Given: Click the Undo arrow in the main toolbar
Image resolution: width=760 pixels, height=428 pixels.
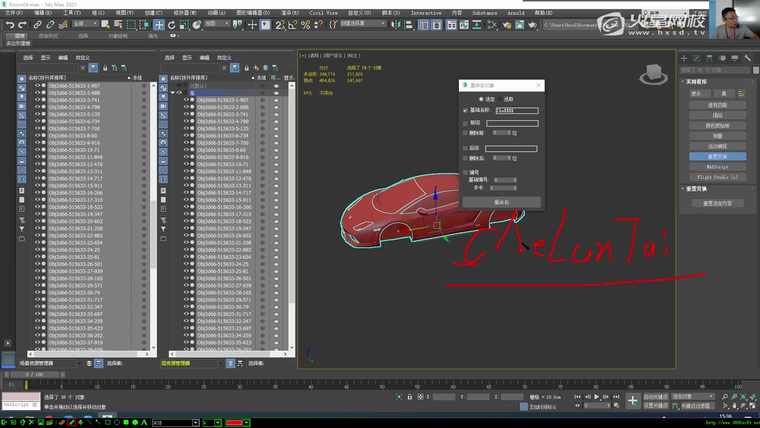Looking at the screenshot, I should click(x=10, y=24).
